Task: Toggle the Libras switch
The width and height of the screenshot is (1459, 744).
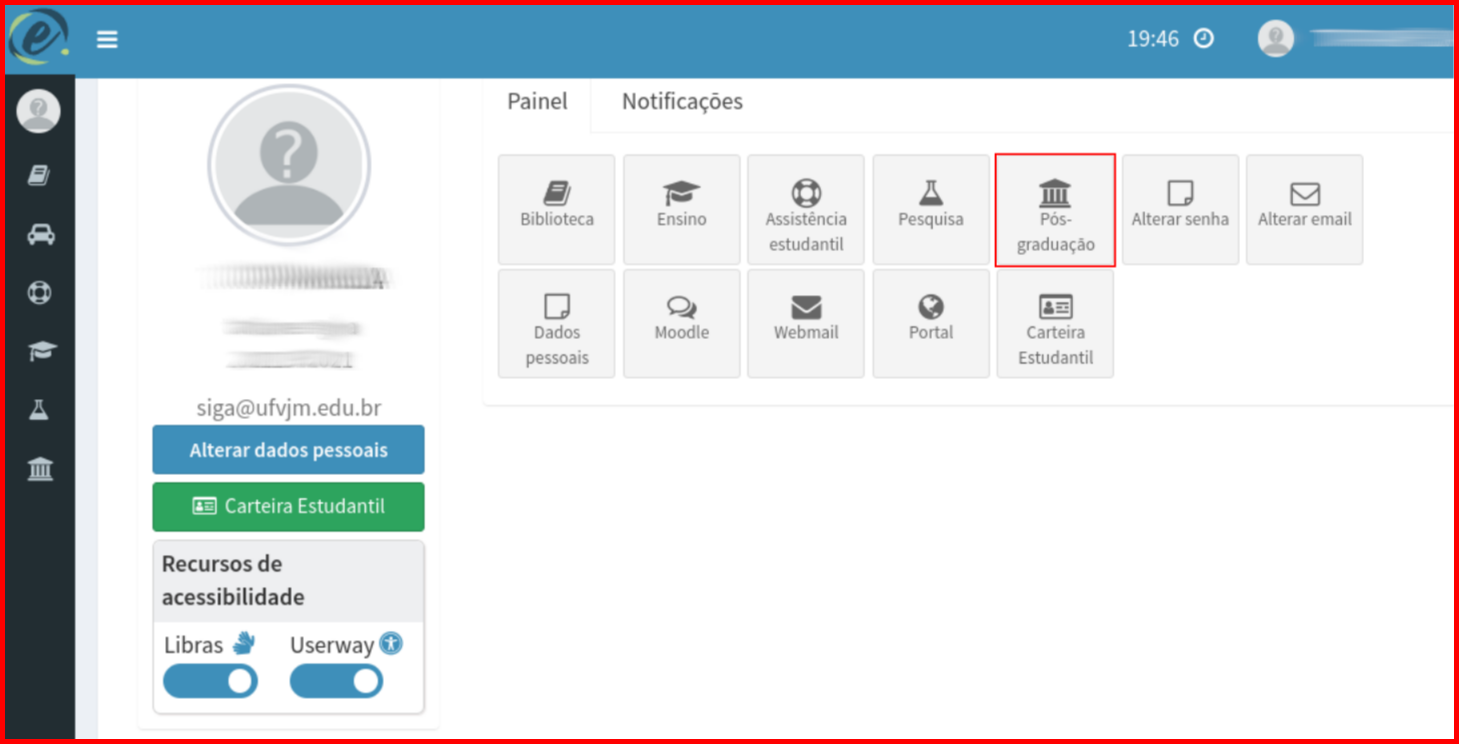Action: point(210,681)
